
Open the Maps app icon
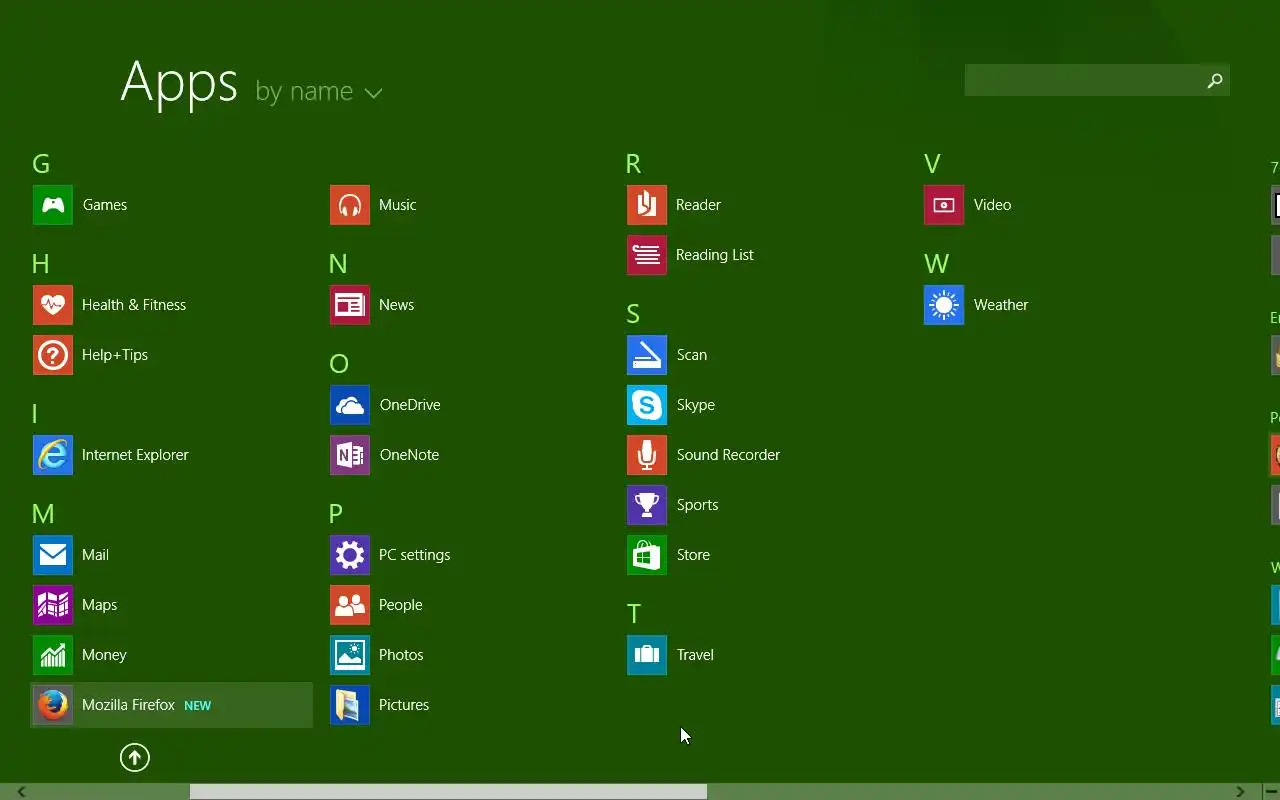click(x=53, y=605)
